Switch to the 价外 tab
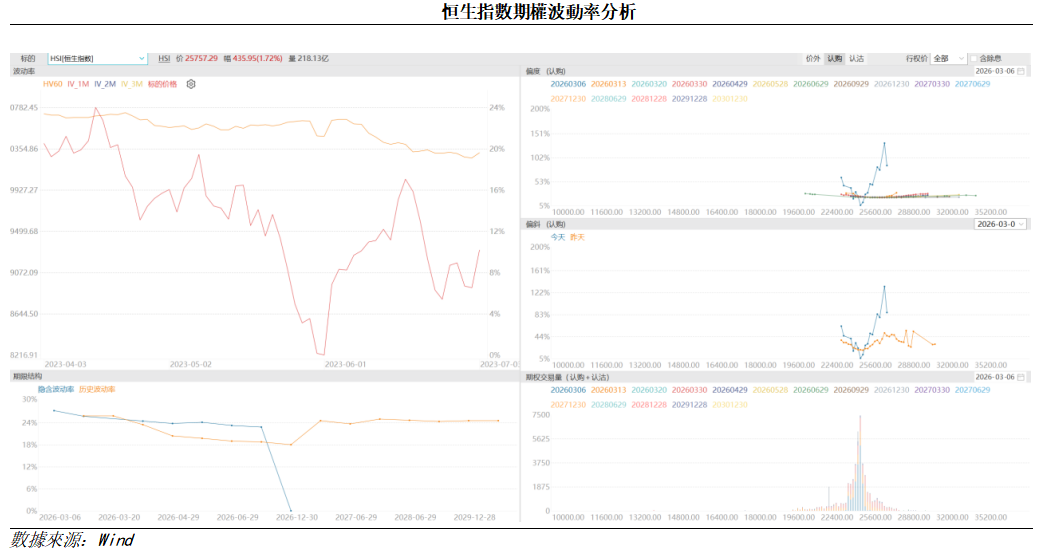This screenshot has width=1039, height=557. [x=813, y=59]
